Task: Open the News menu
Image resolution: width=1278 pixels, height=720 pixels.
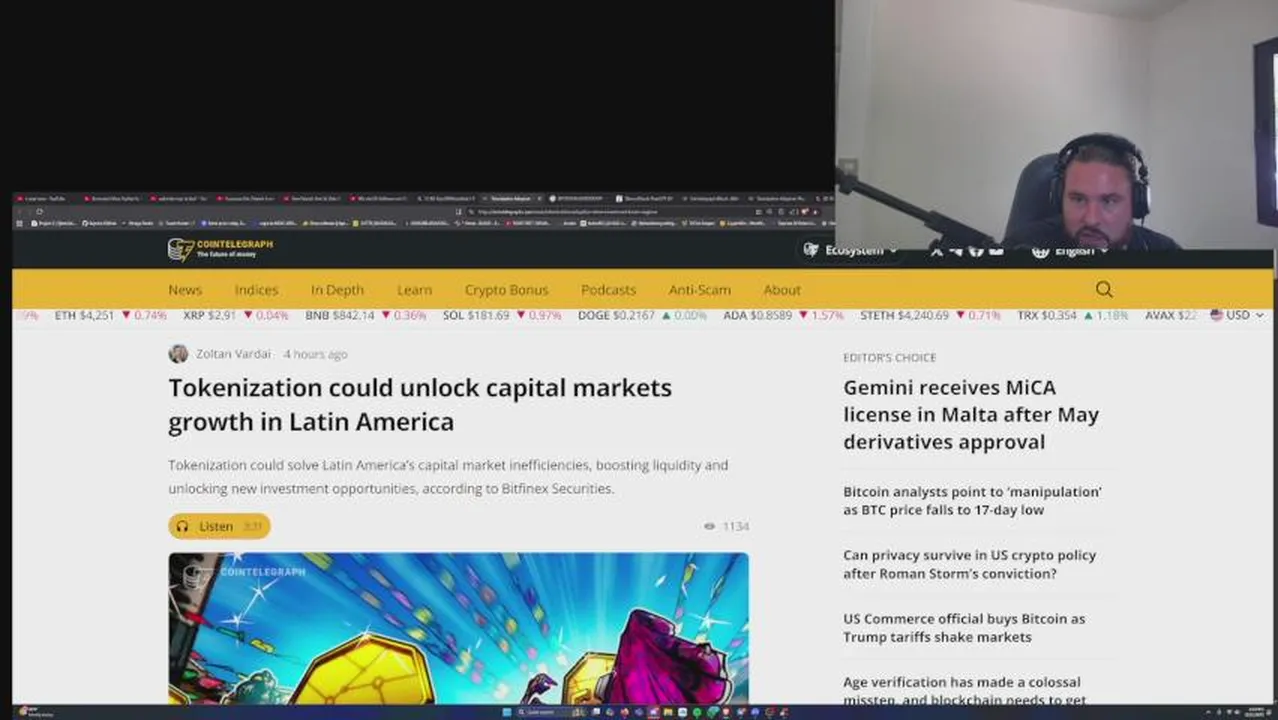Action: (185, 289)
